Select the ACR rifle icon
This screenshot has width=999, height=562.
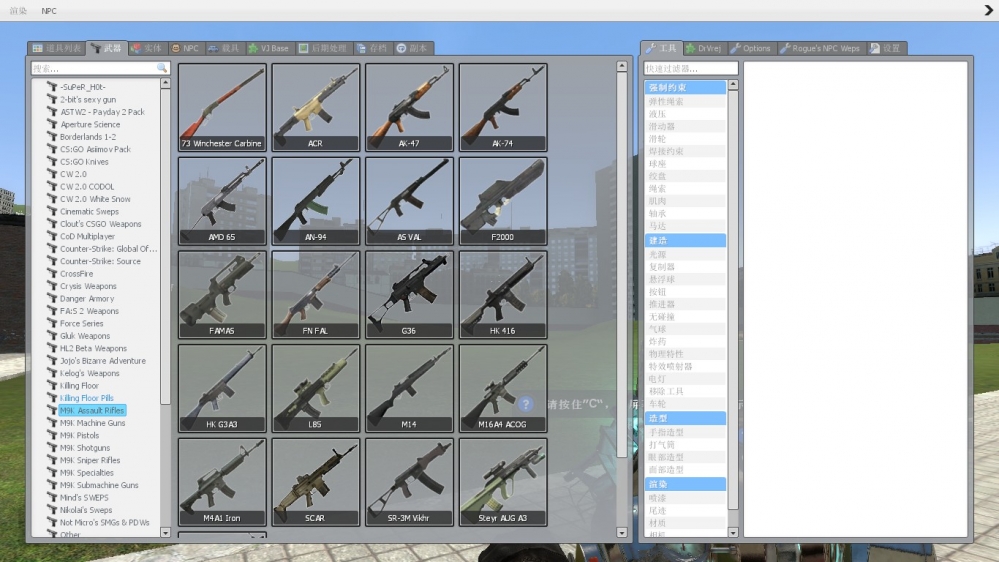pos(315,107)
